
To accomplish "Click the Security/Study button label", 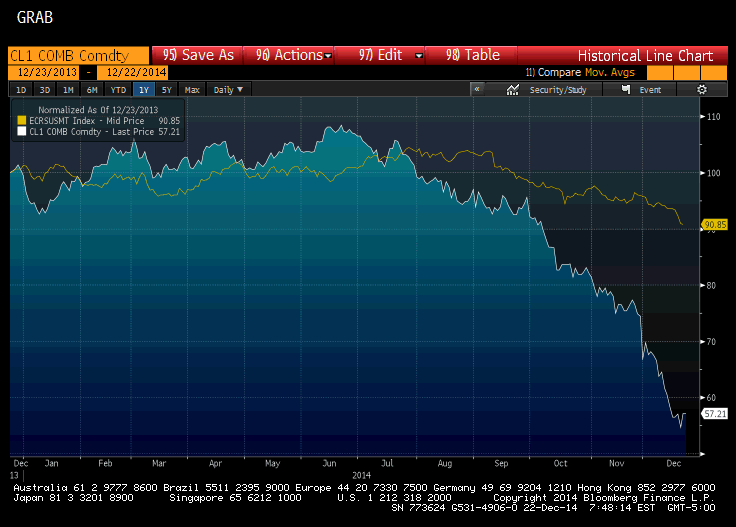I will coord(558,90).
